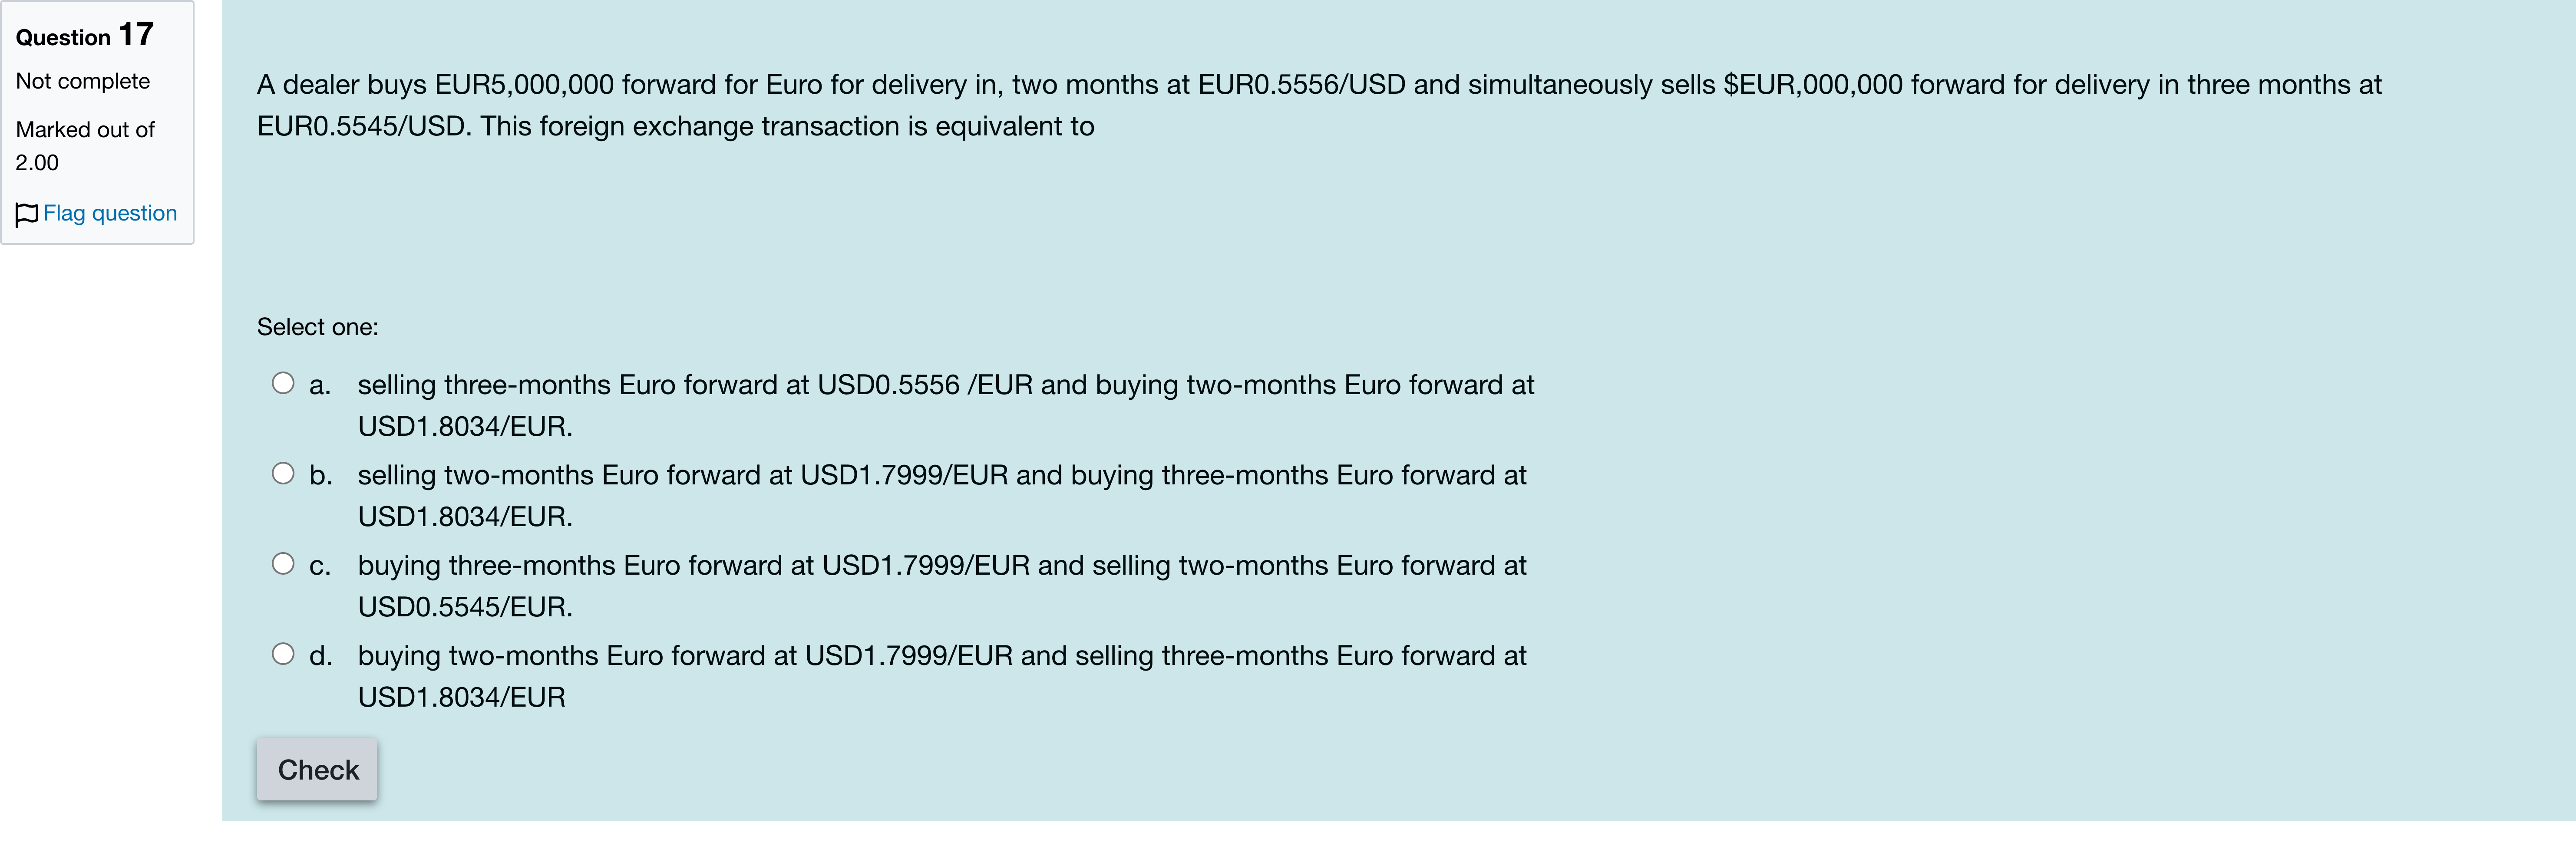Click the 'b.' answer letter label
This screenshot has height=849, width=2576.
[x=320, y=475]
